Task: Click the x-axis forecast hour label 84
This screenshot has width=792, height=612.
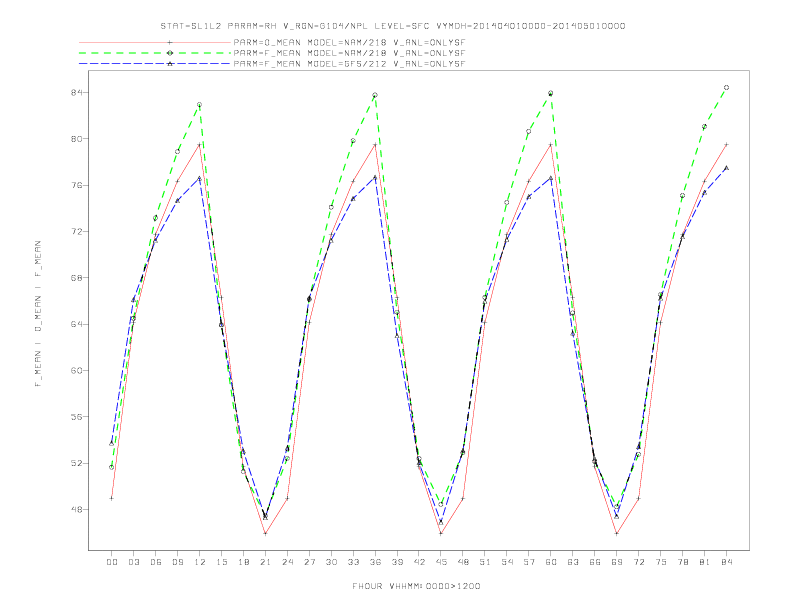Action: tap(727, 562)
